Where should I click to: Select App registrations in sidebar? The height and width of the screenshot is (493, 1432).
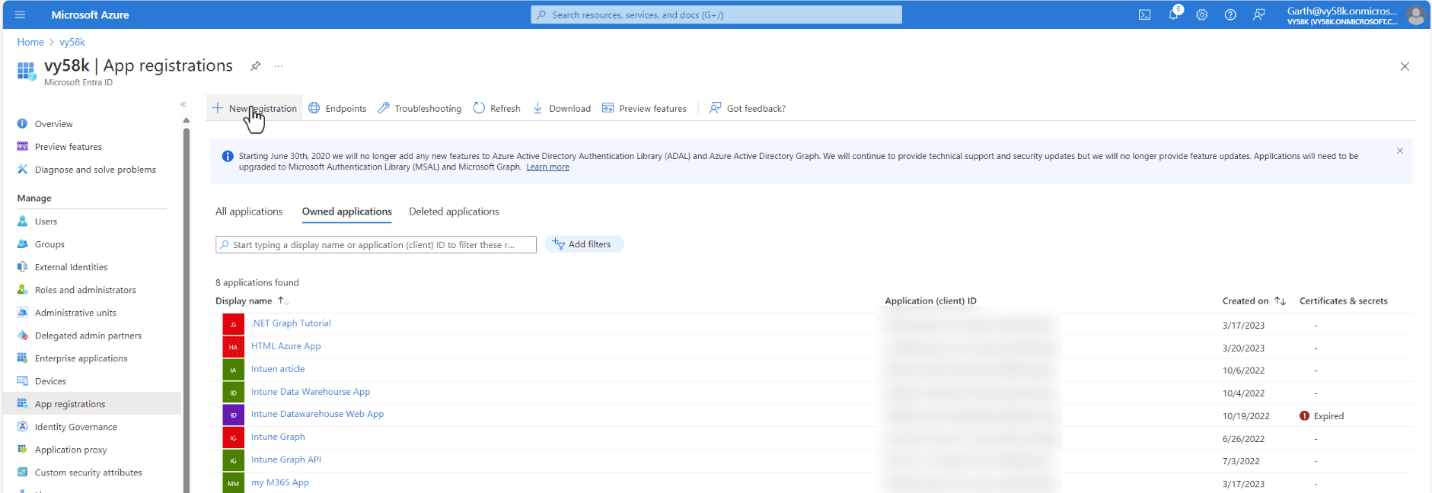70,405
